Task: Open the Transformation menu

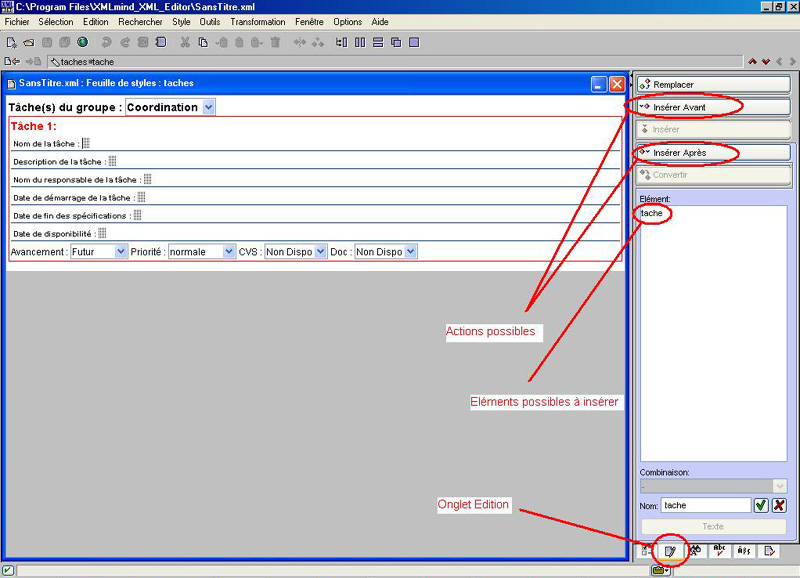Action: click(x=257, y=21)
